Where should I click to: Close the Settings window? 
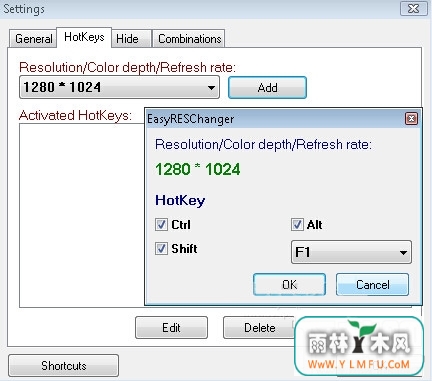point(414,8)
